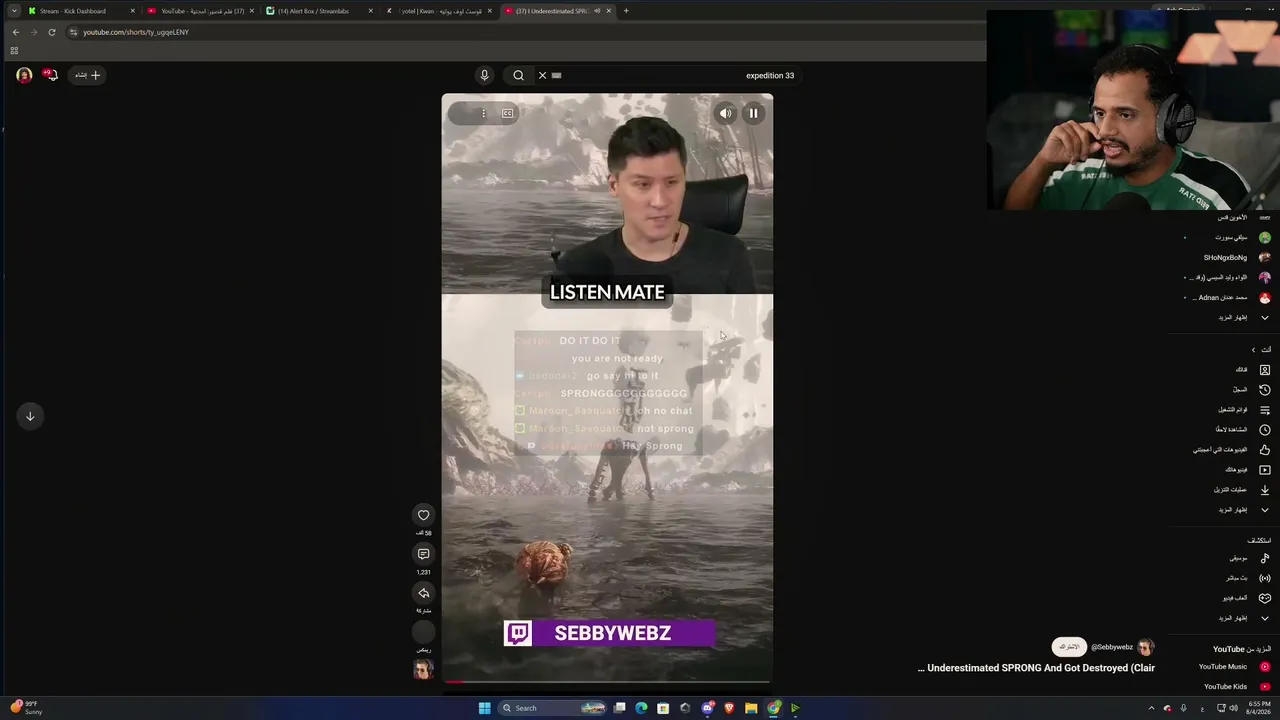Click the Short title Underestimated SPRONG
1280x720 pixels.
point(1036,668)
